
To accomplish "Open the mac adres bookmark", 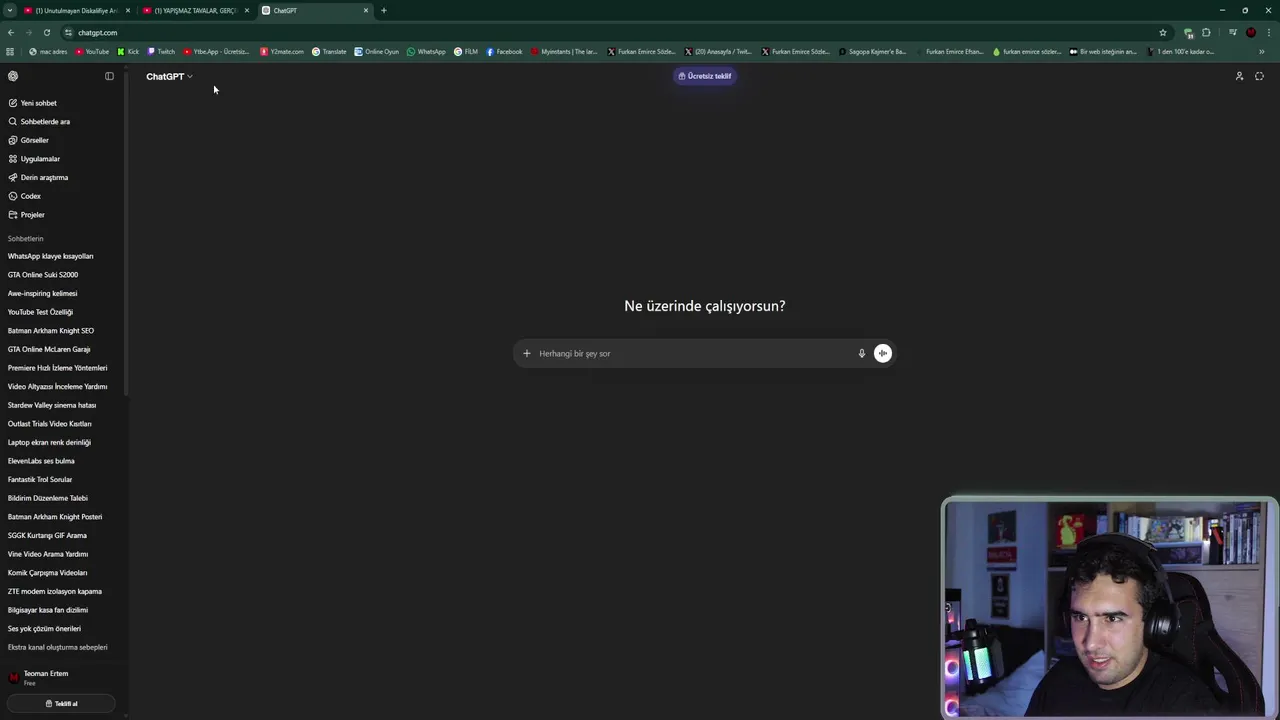I will click(48, 51).
